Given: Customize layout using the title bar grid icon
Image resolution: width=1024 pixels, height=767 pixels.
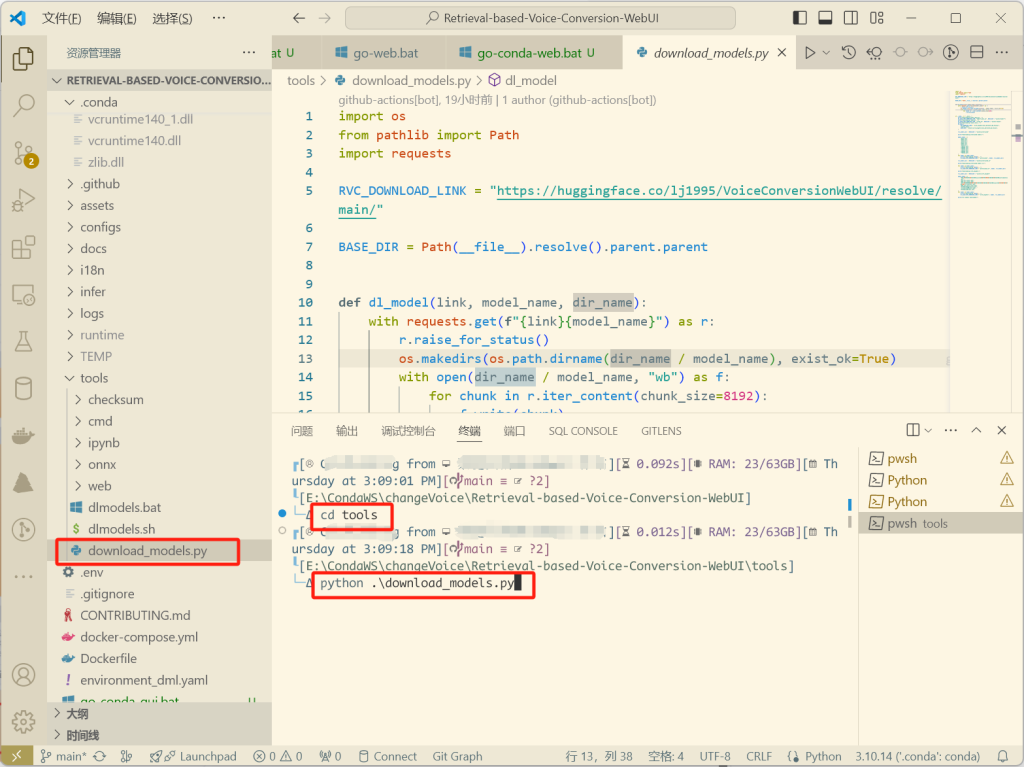Looking at the screenshot, I should click(x=876, y=18).
